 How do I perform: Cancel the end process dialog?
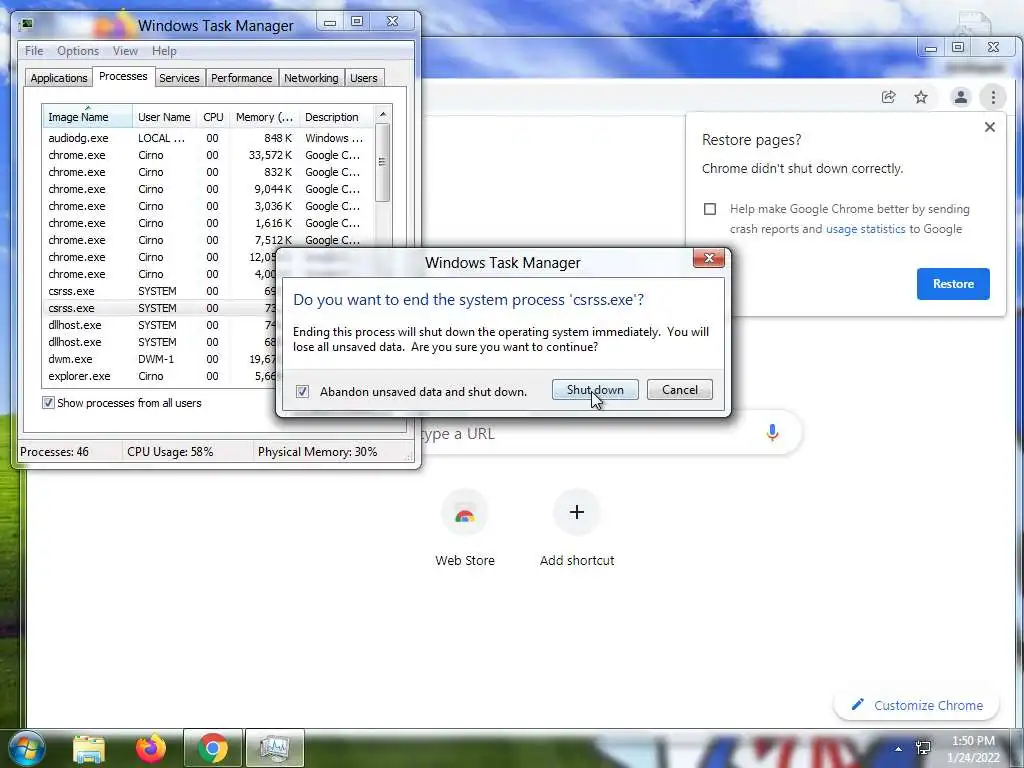679,390
